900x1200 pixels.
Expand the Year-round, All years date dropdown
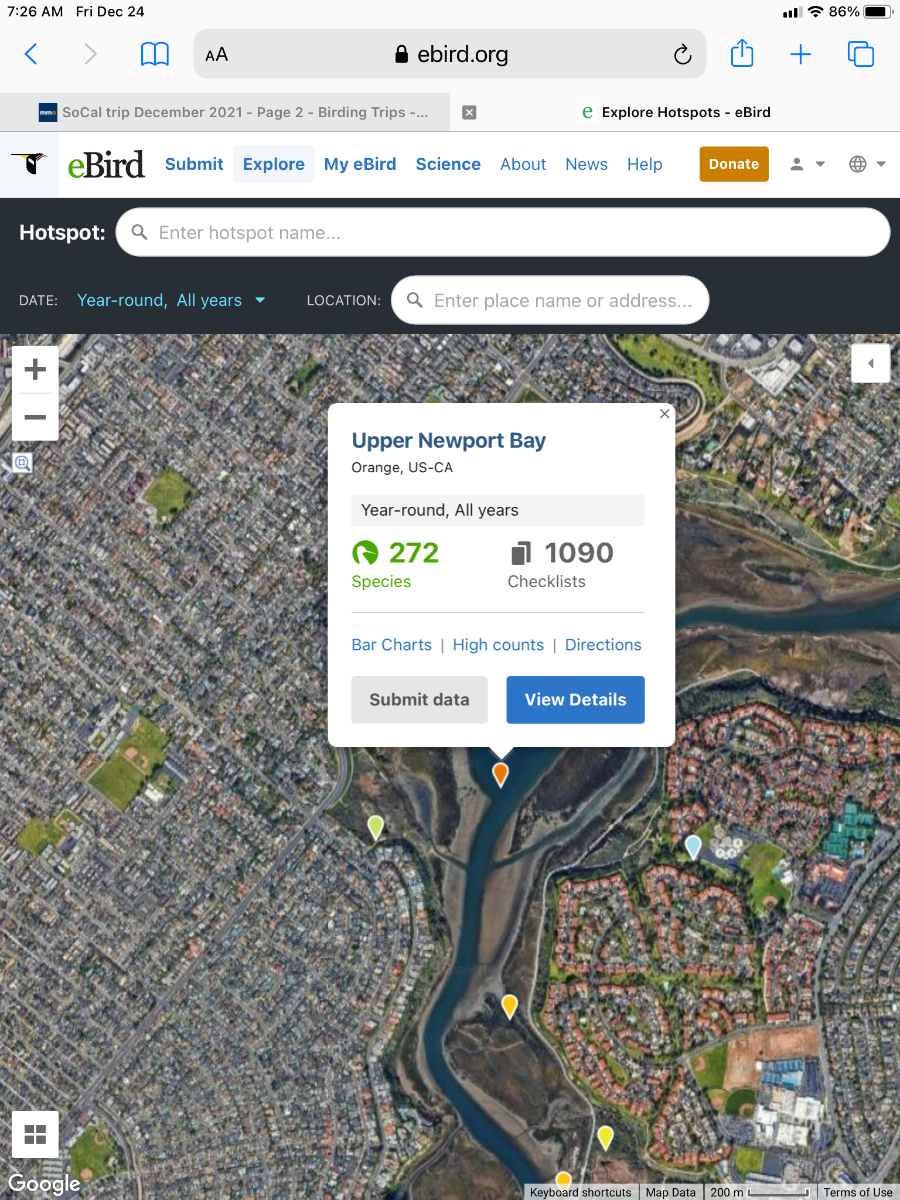[171, 300]
